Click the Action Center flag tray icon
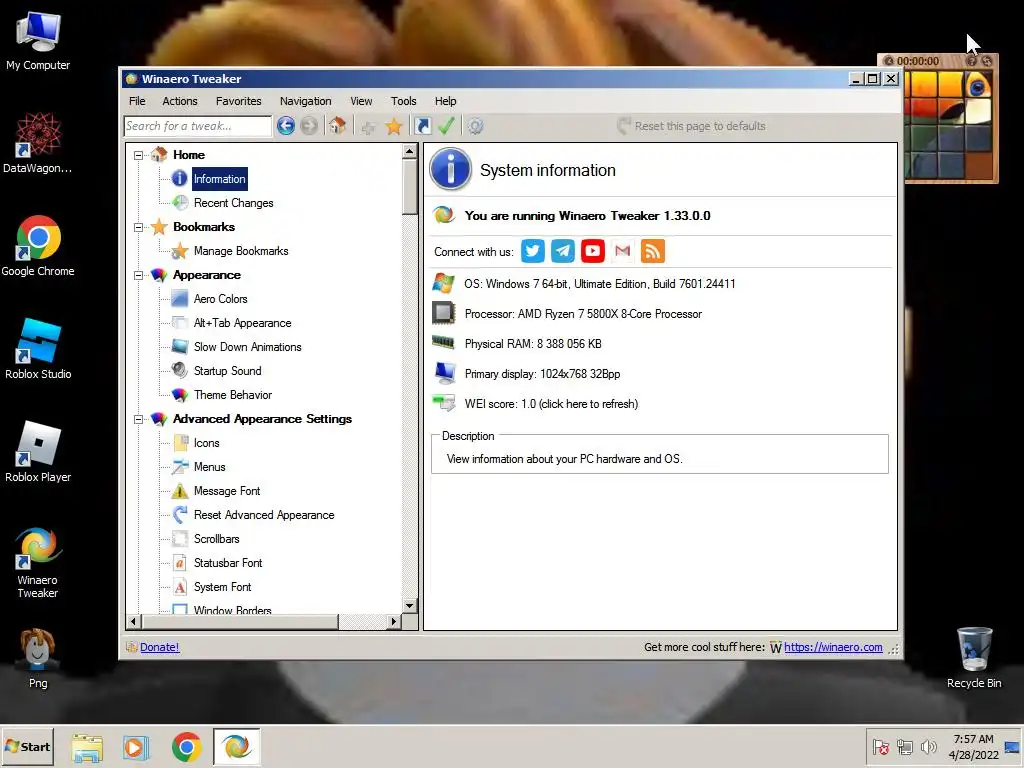1024x768 pixels. tap(880, 747)
